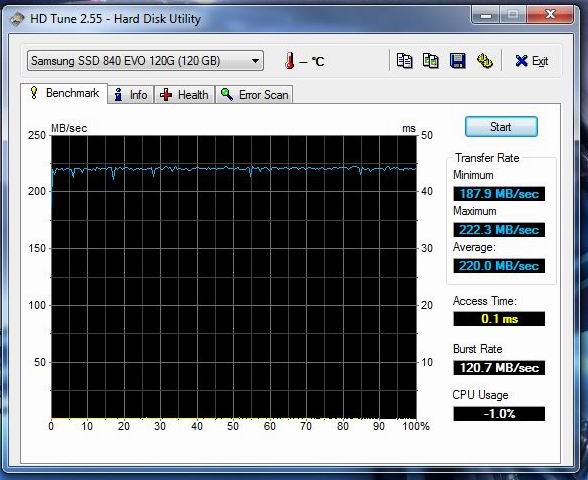Click the average value 220.0 MB/sec
588x480 pixels.
[499, 266]
